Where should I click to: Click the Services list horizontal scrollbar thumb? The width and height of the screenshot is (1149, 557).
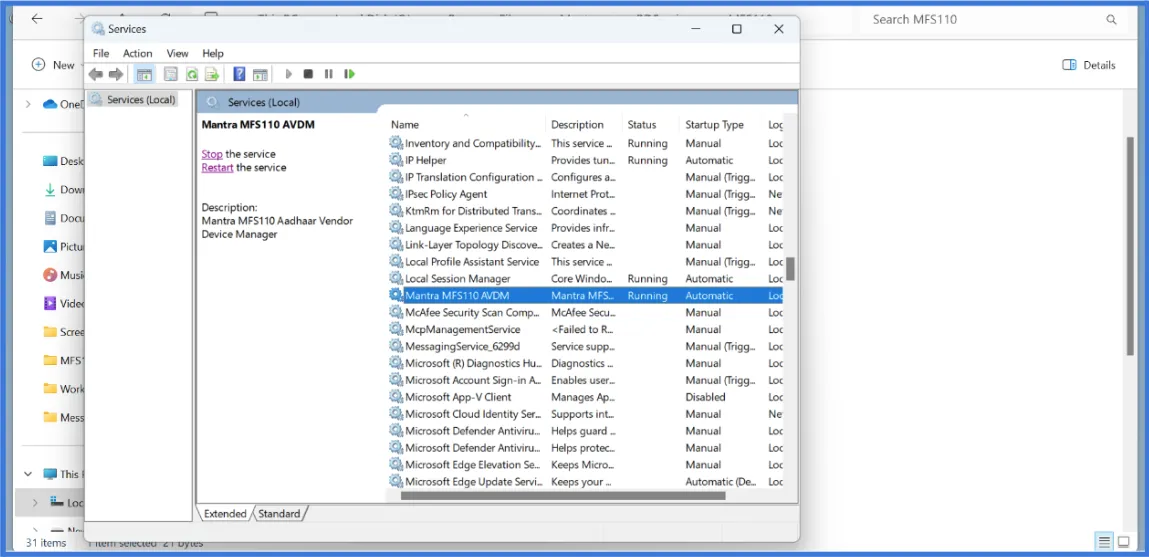tap(563, 496)
